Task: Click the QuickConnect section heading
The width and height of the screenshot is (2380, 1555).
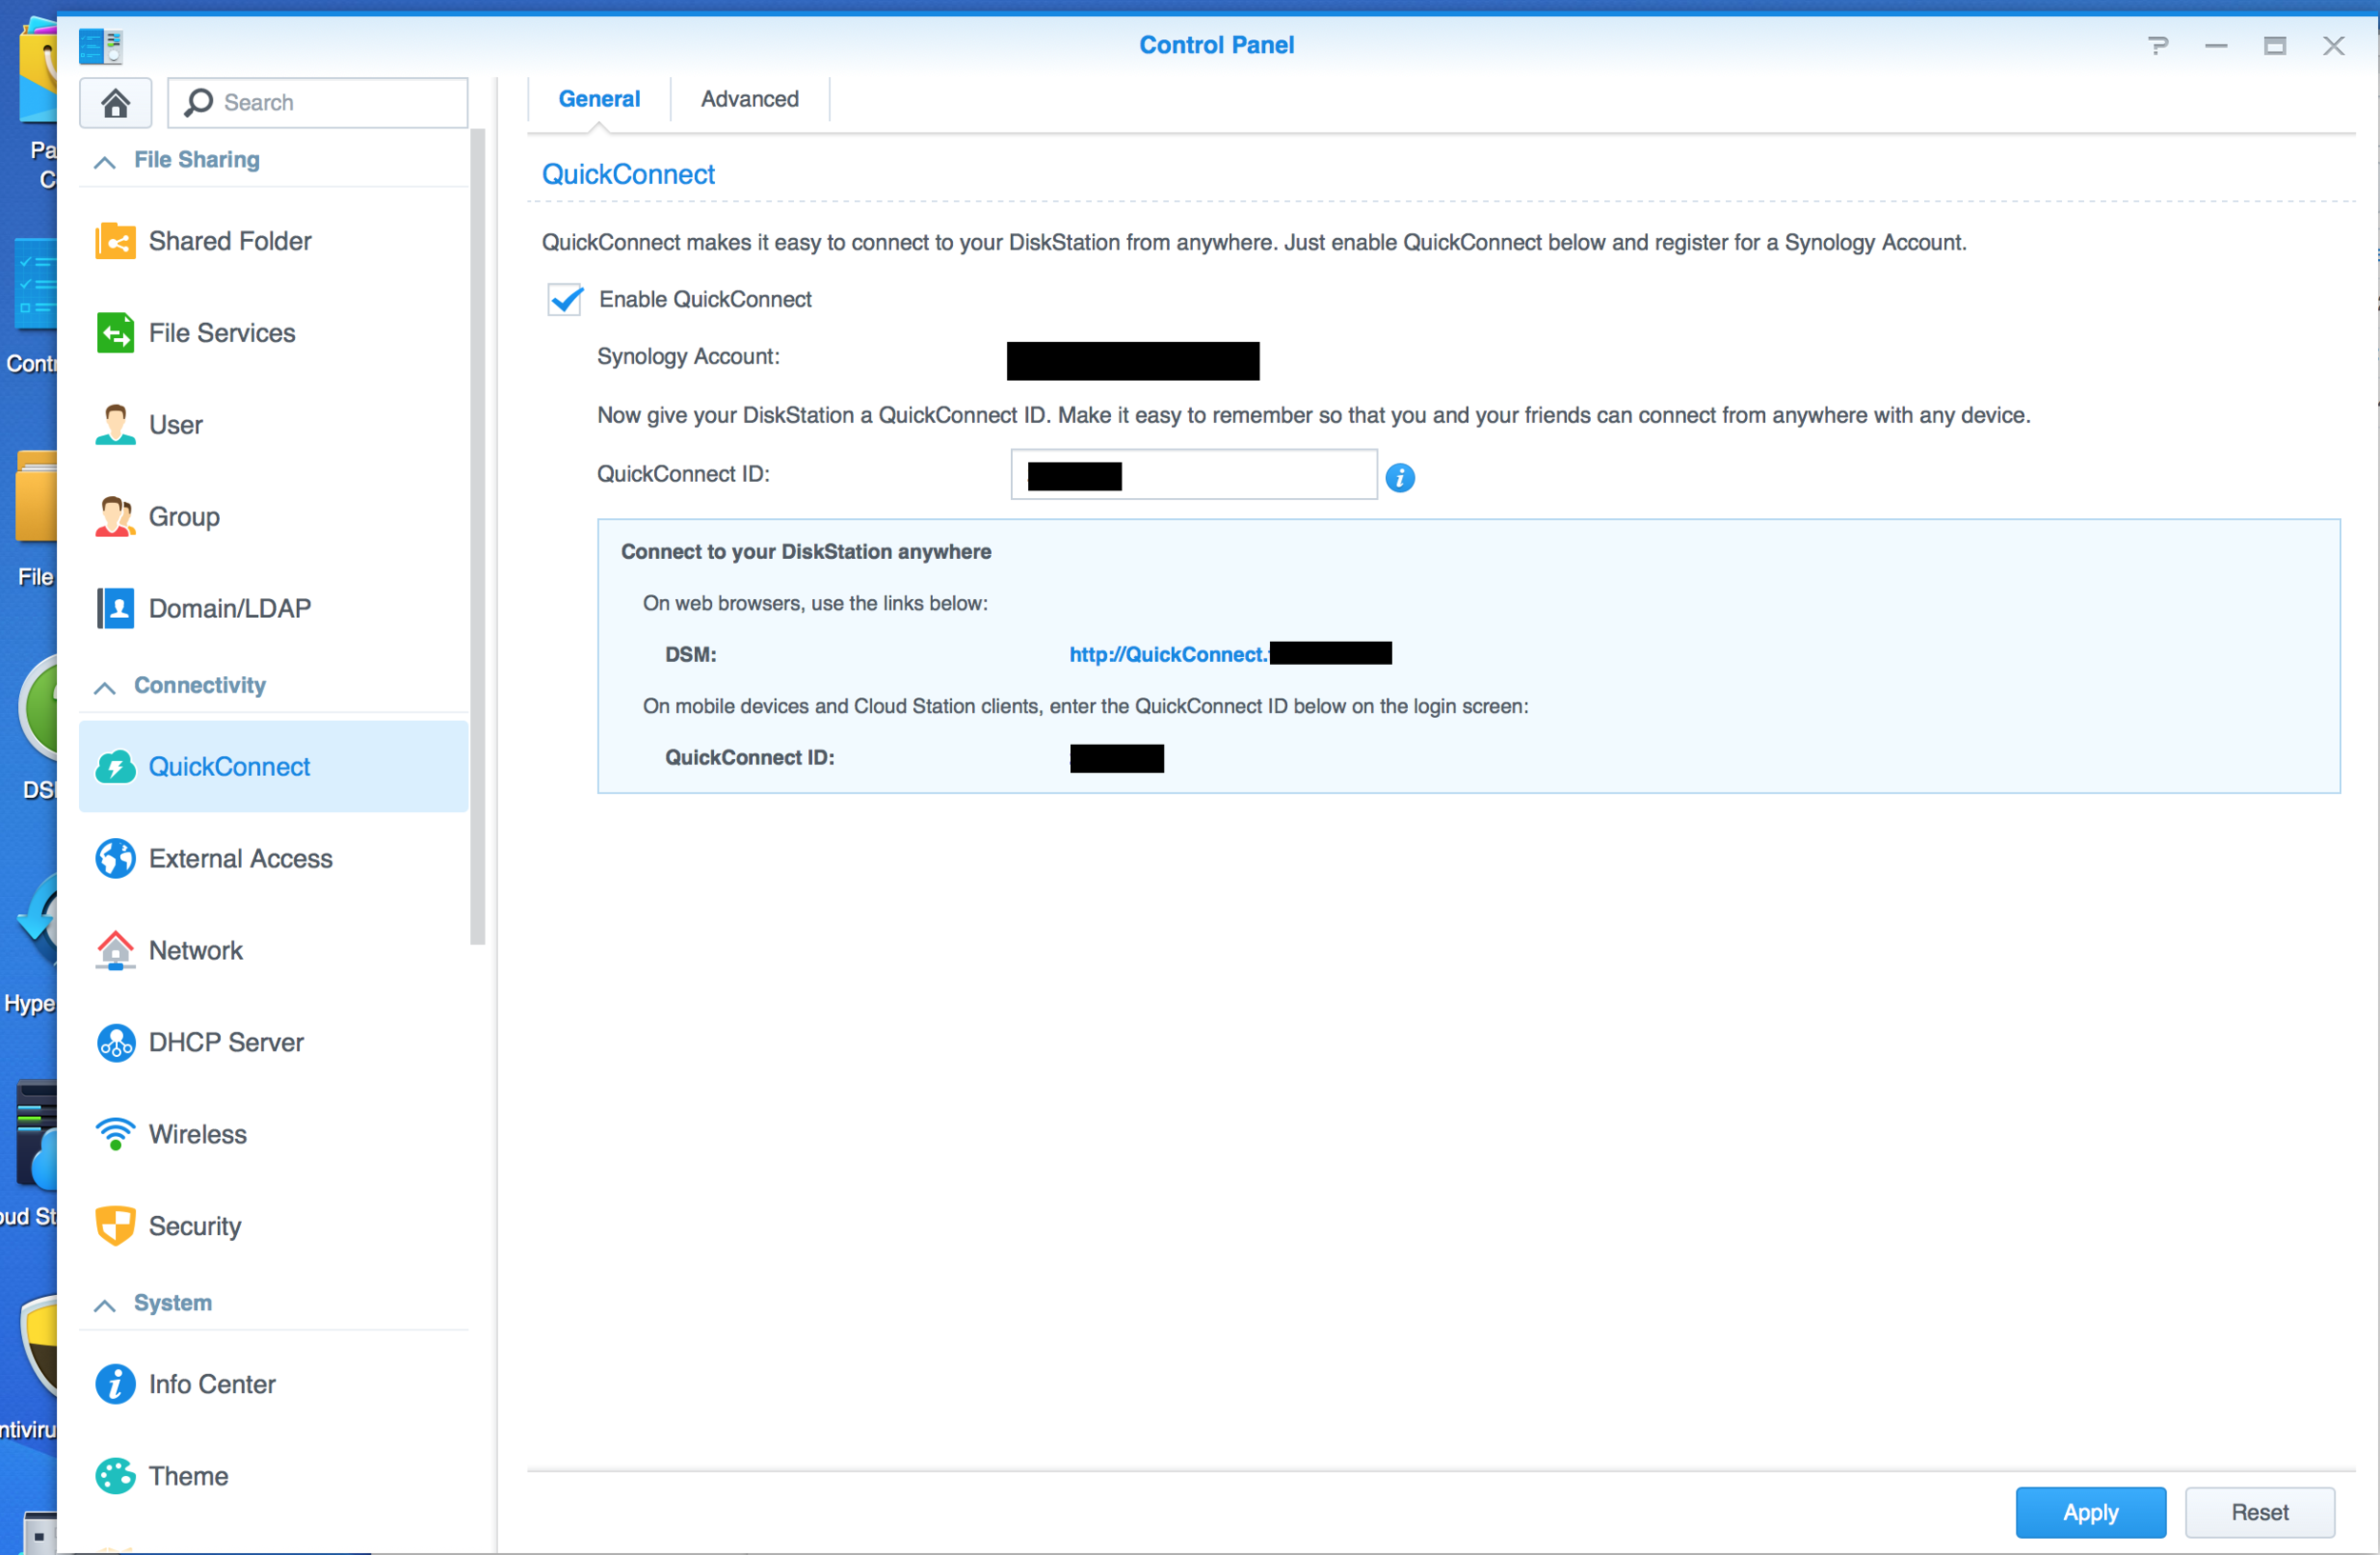Action: tap(628, 174)
